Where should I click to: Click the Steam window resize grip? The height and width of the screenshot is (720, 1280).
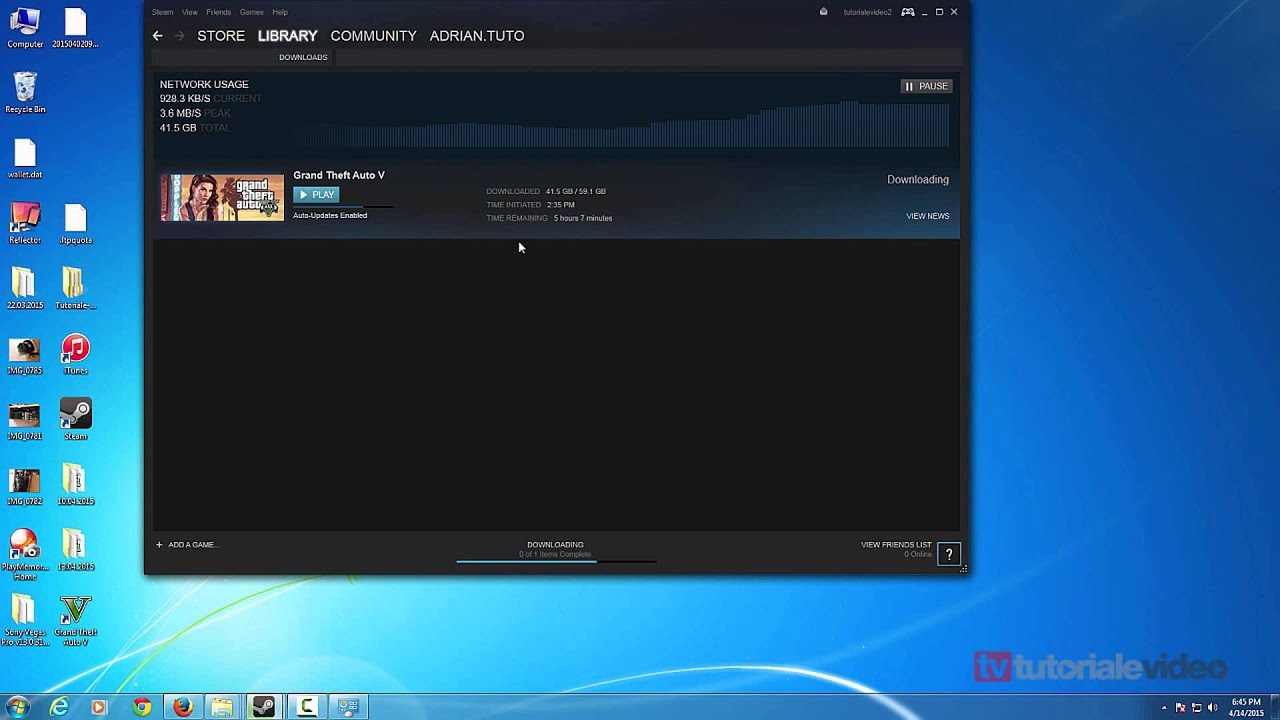pyautogui.click(x=964, y=569)
